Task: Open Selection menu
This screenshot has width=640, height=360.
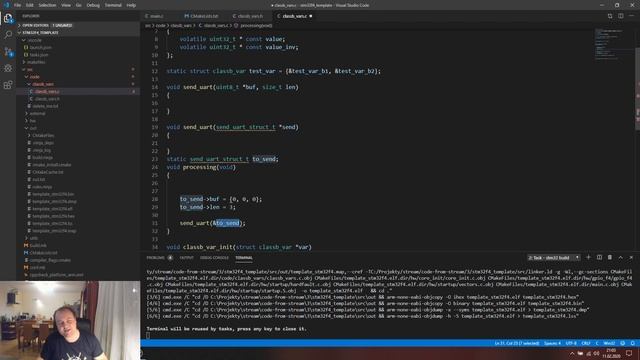Action: [x=47, y=5]
